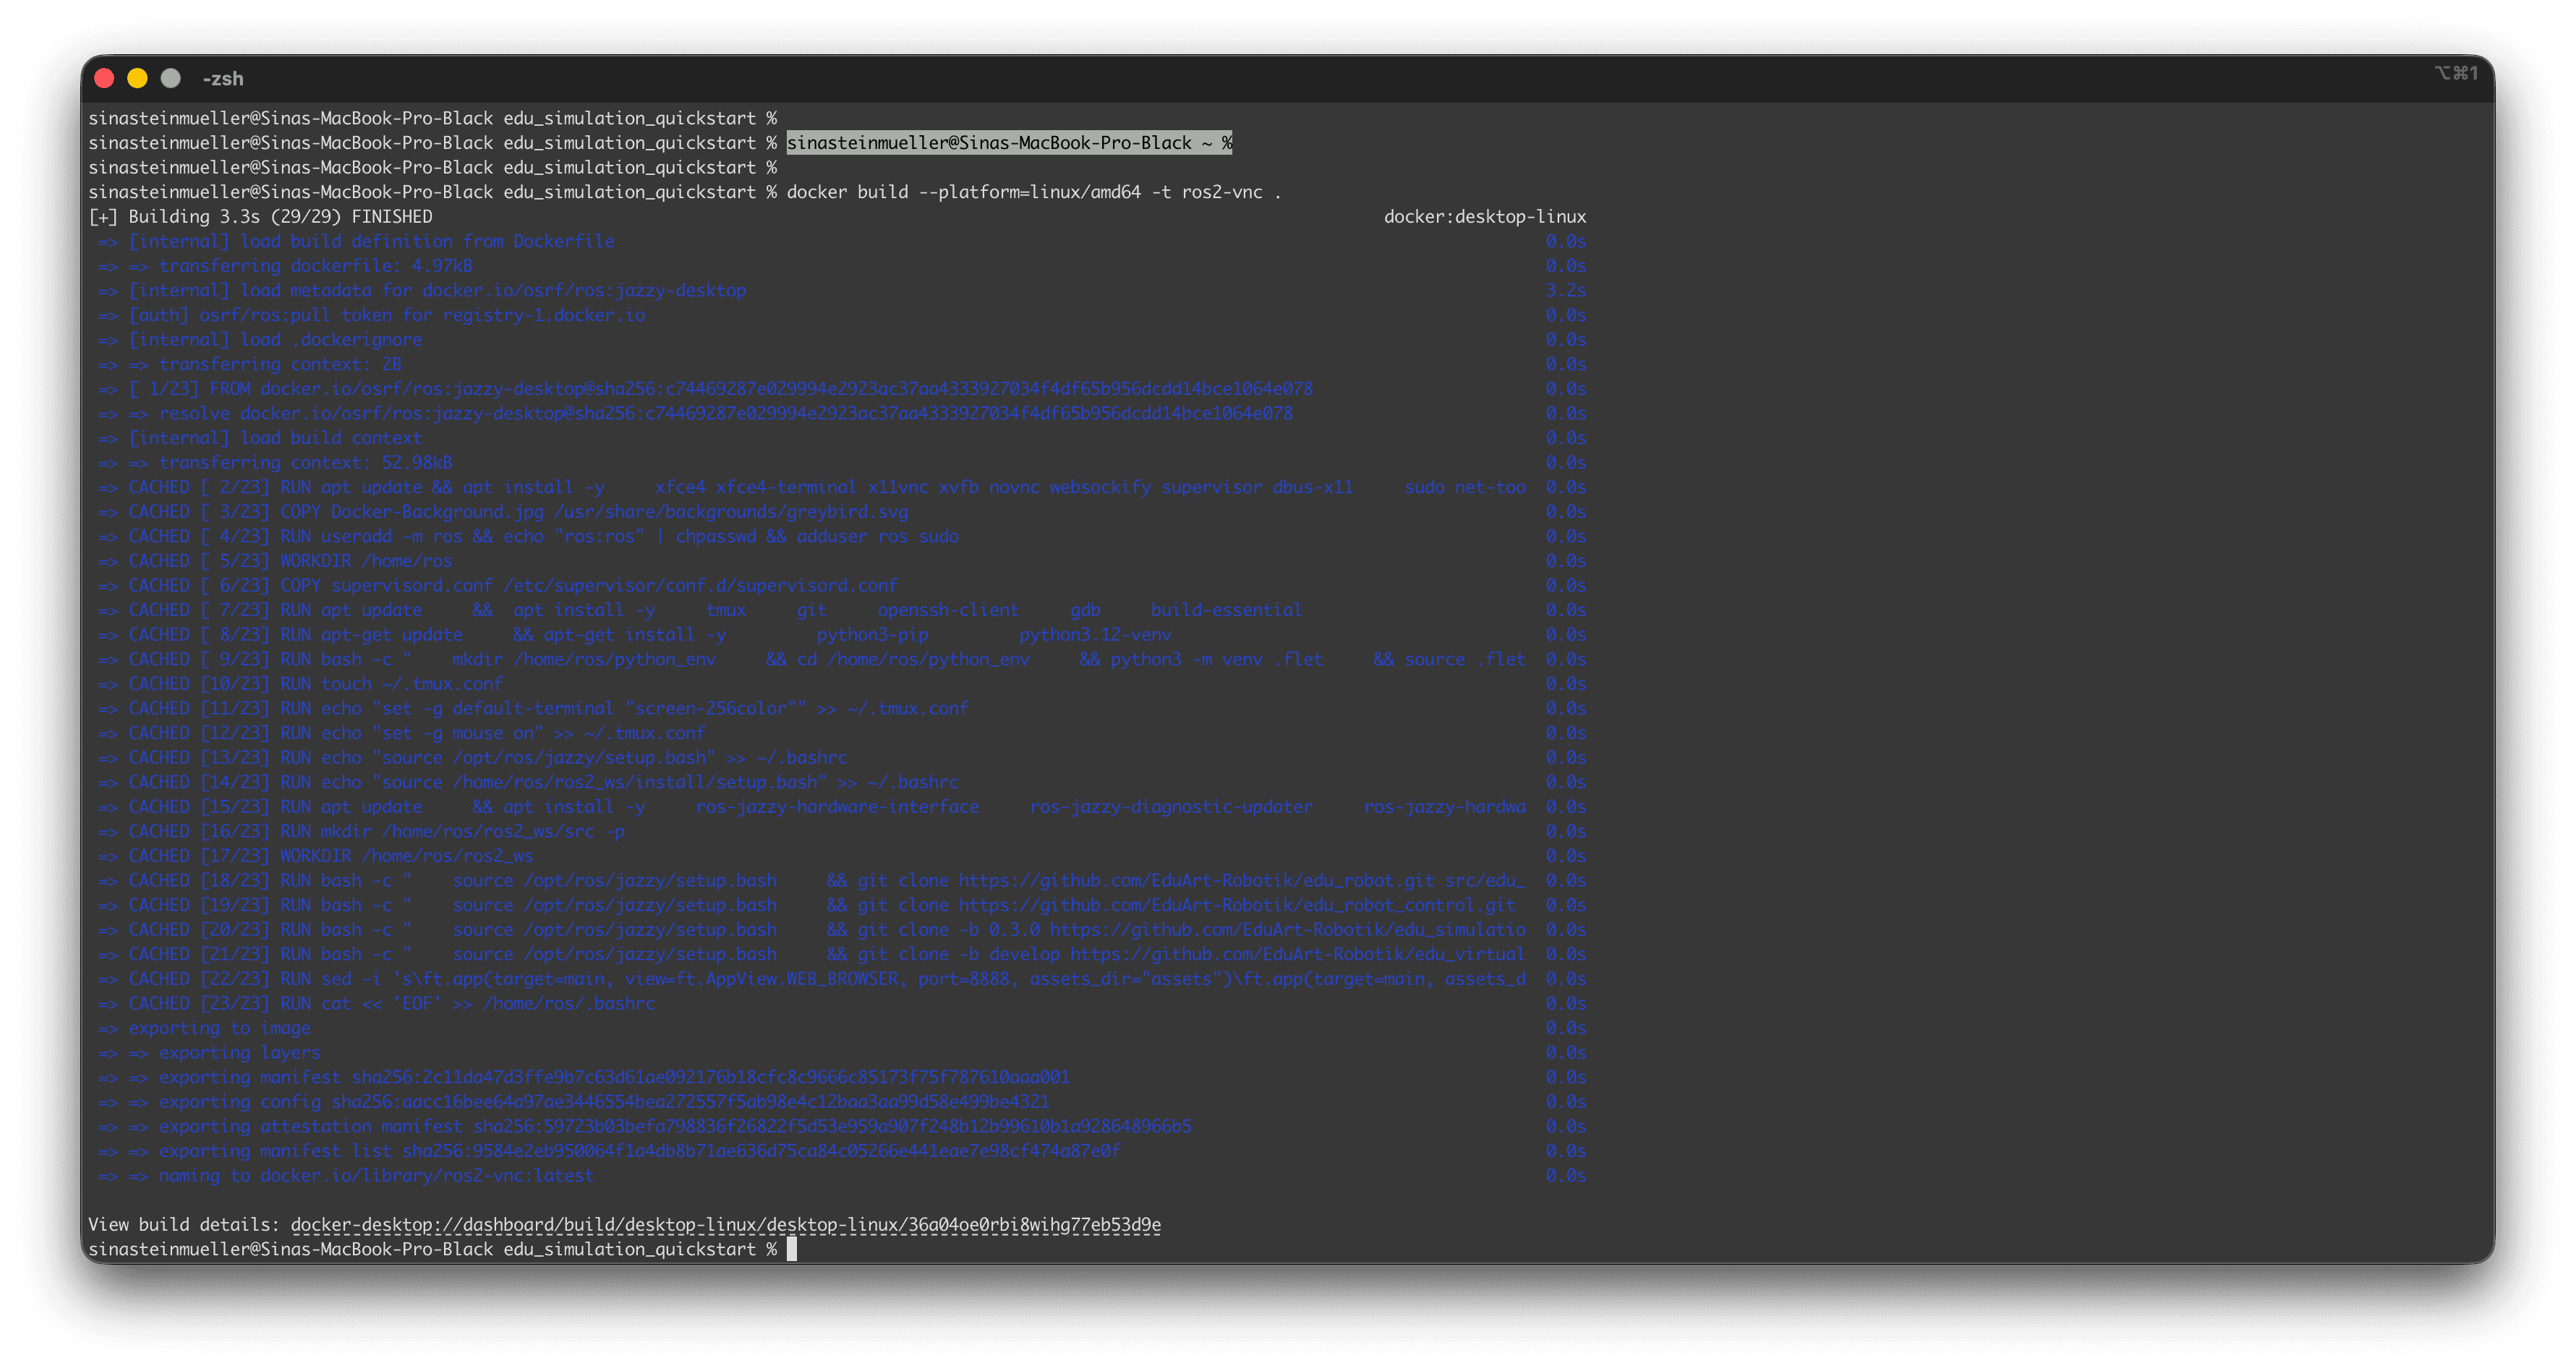Click the edu_robot_control.git GitHub URL

(1236, 905)
